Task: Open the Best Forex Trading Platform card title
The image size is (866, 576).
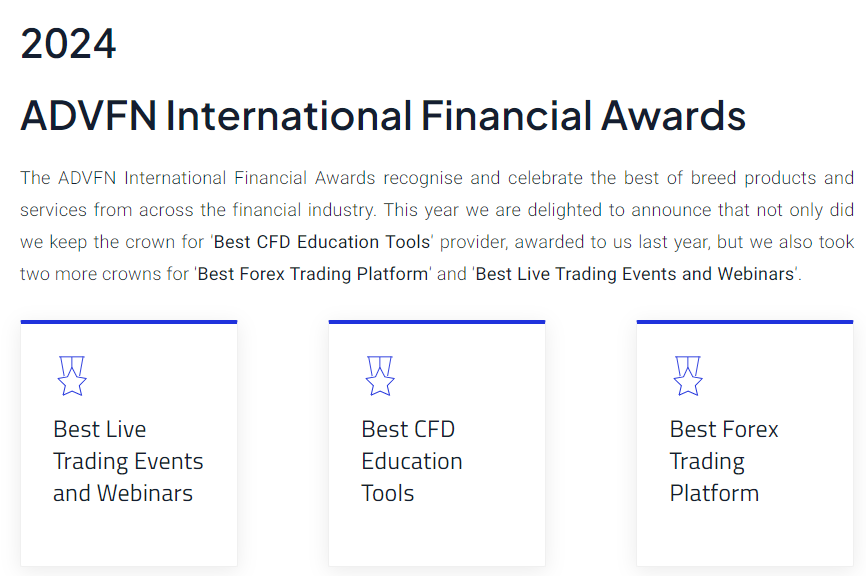Action: point(723,461)
